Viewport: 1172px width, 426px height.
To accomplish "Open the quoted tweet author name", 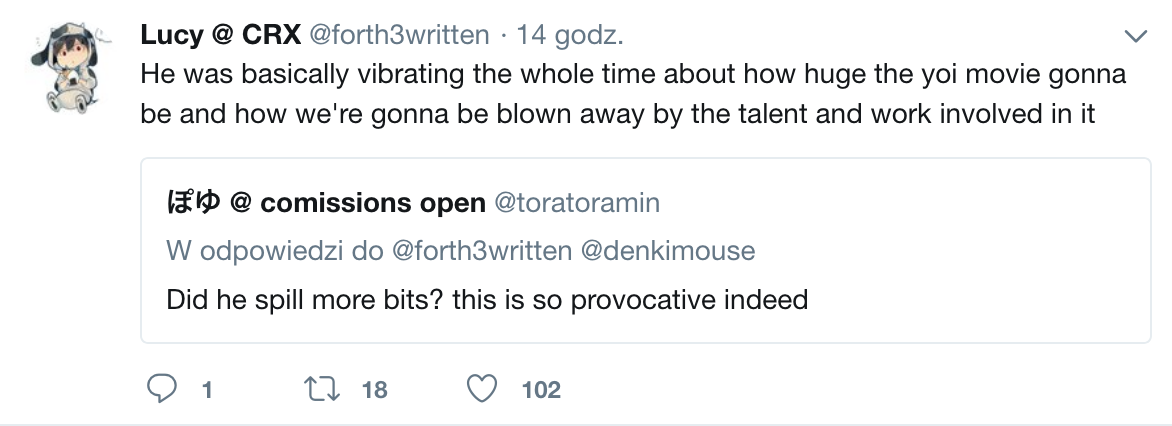I will click(325, 203).
